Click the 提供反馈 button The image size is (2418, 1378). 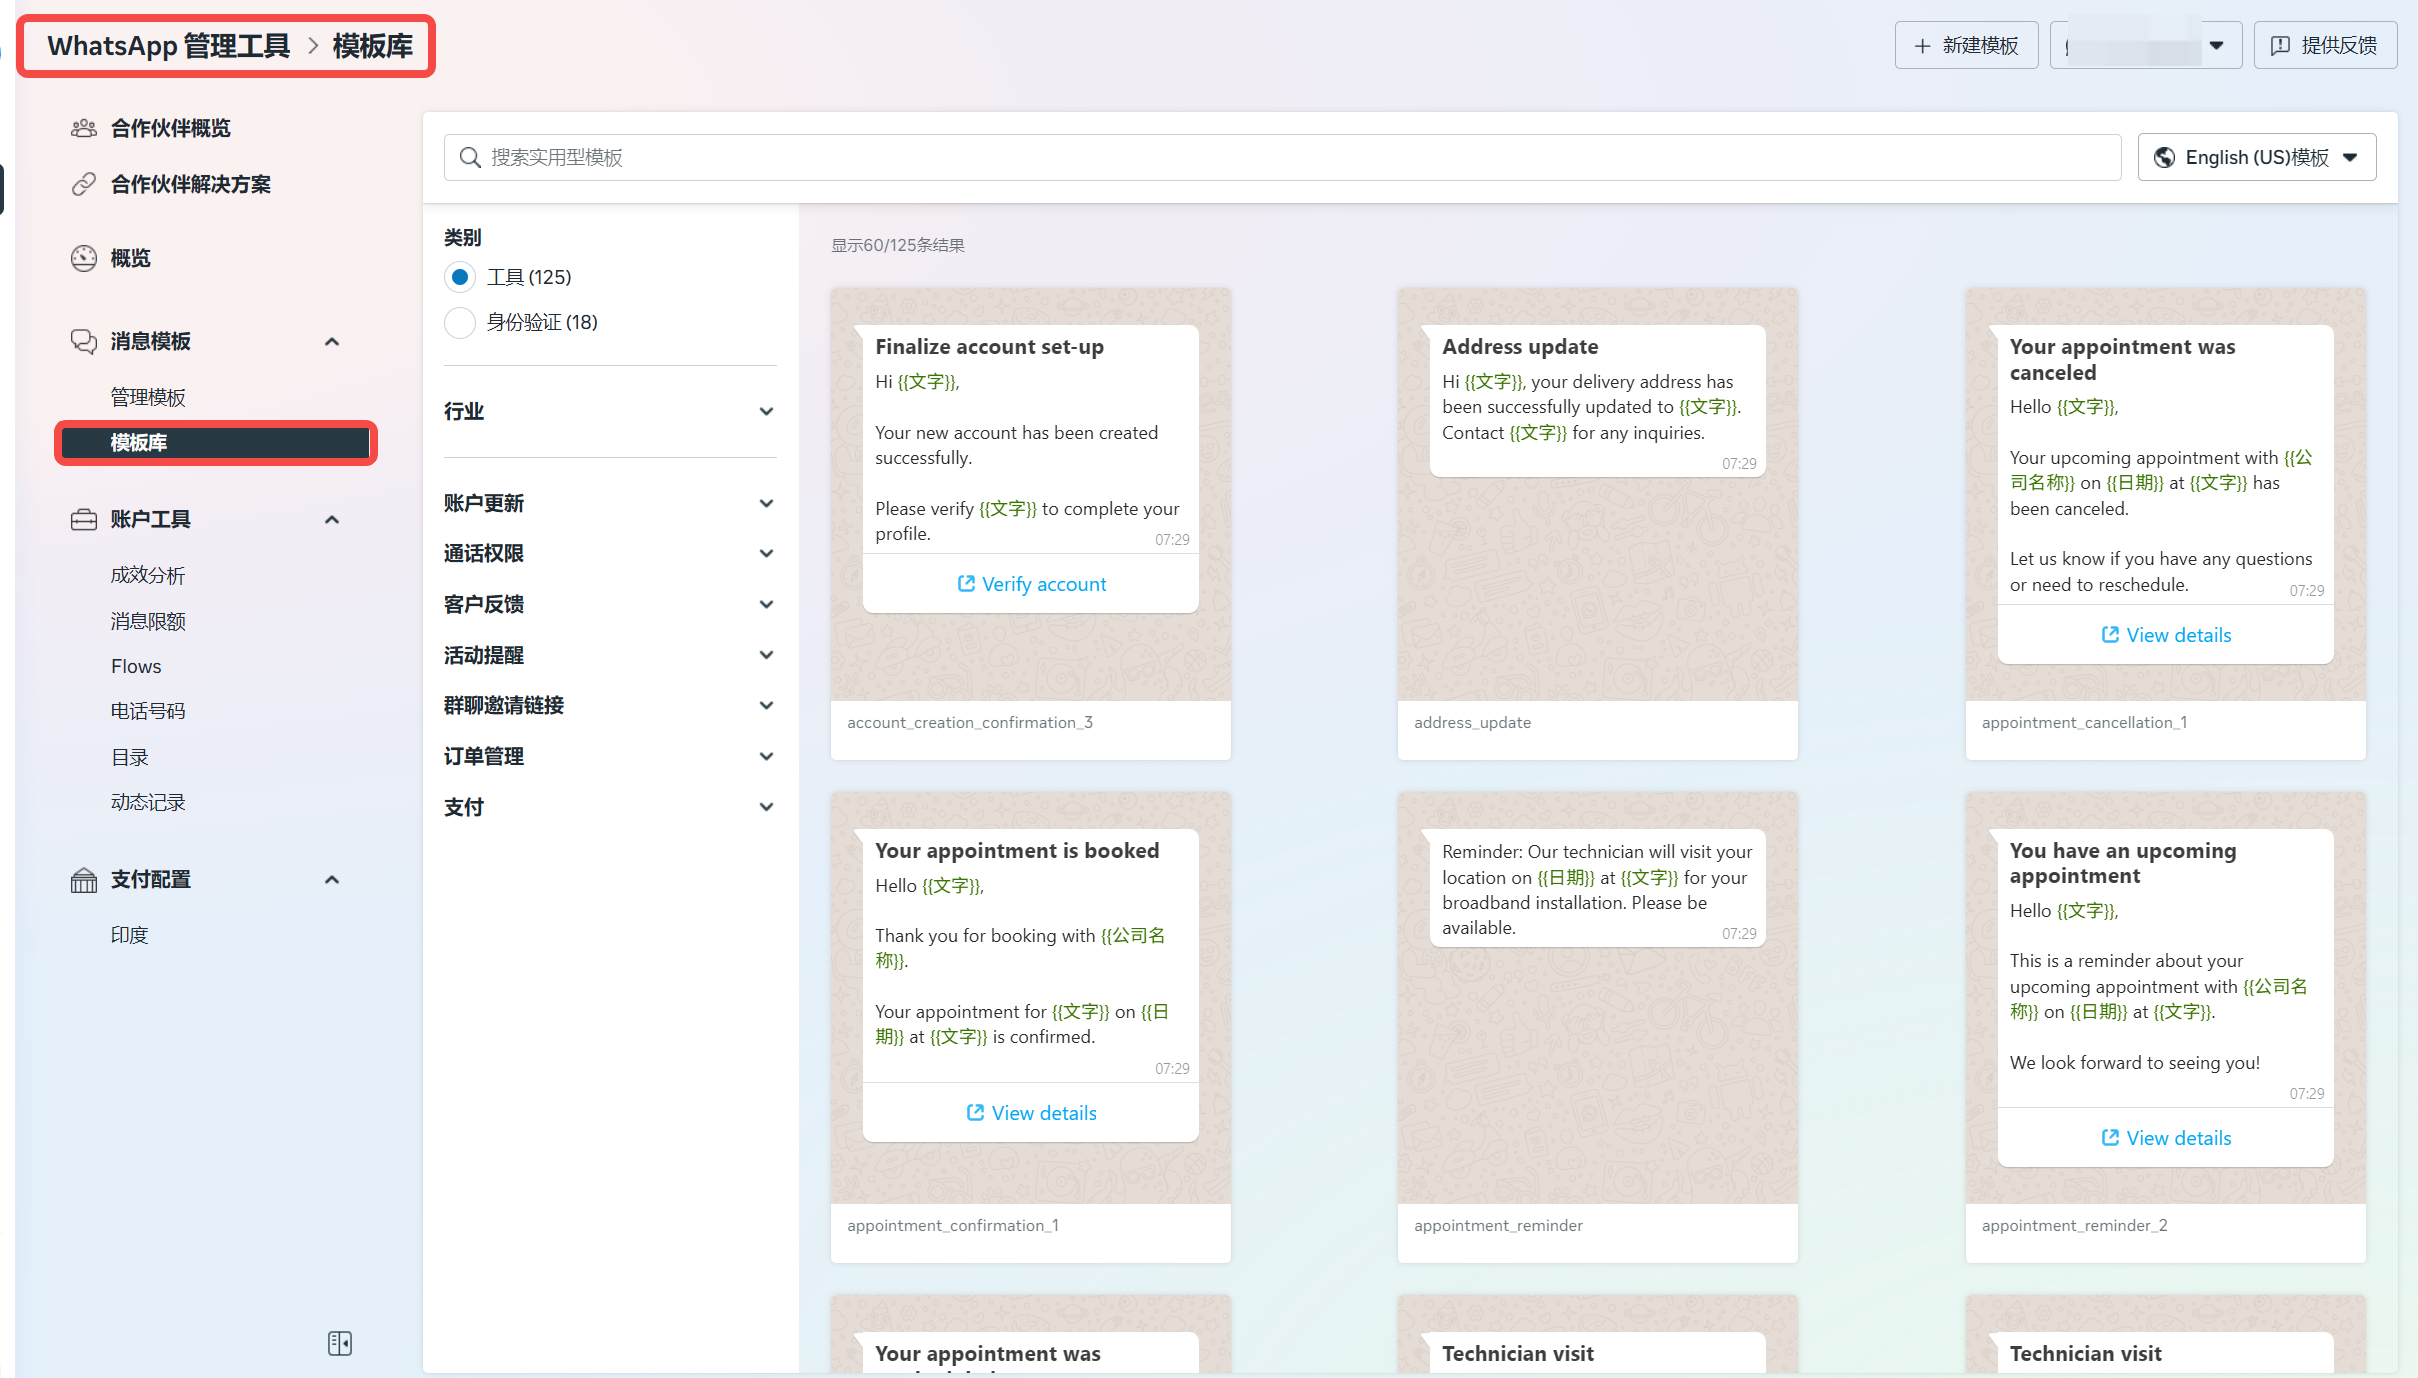coord(2325,45)
